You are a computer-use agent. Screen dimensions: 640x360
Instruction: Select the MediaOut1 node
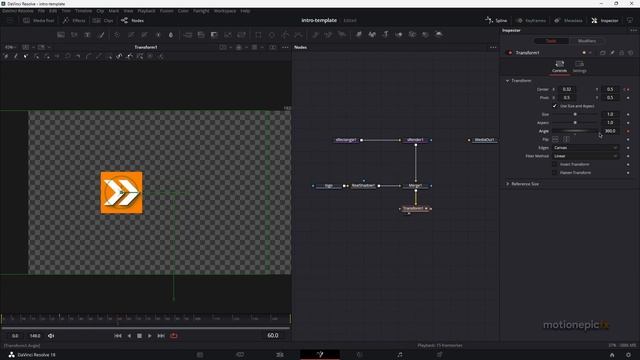(x=484, y=140)
